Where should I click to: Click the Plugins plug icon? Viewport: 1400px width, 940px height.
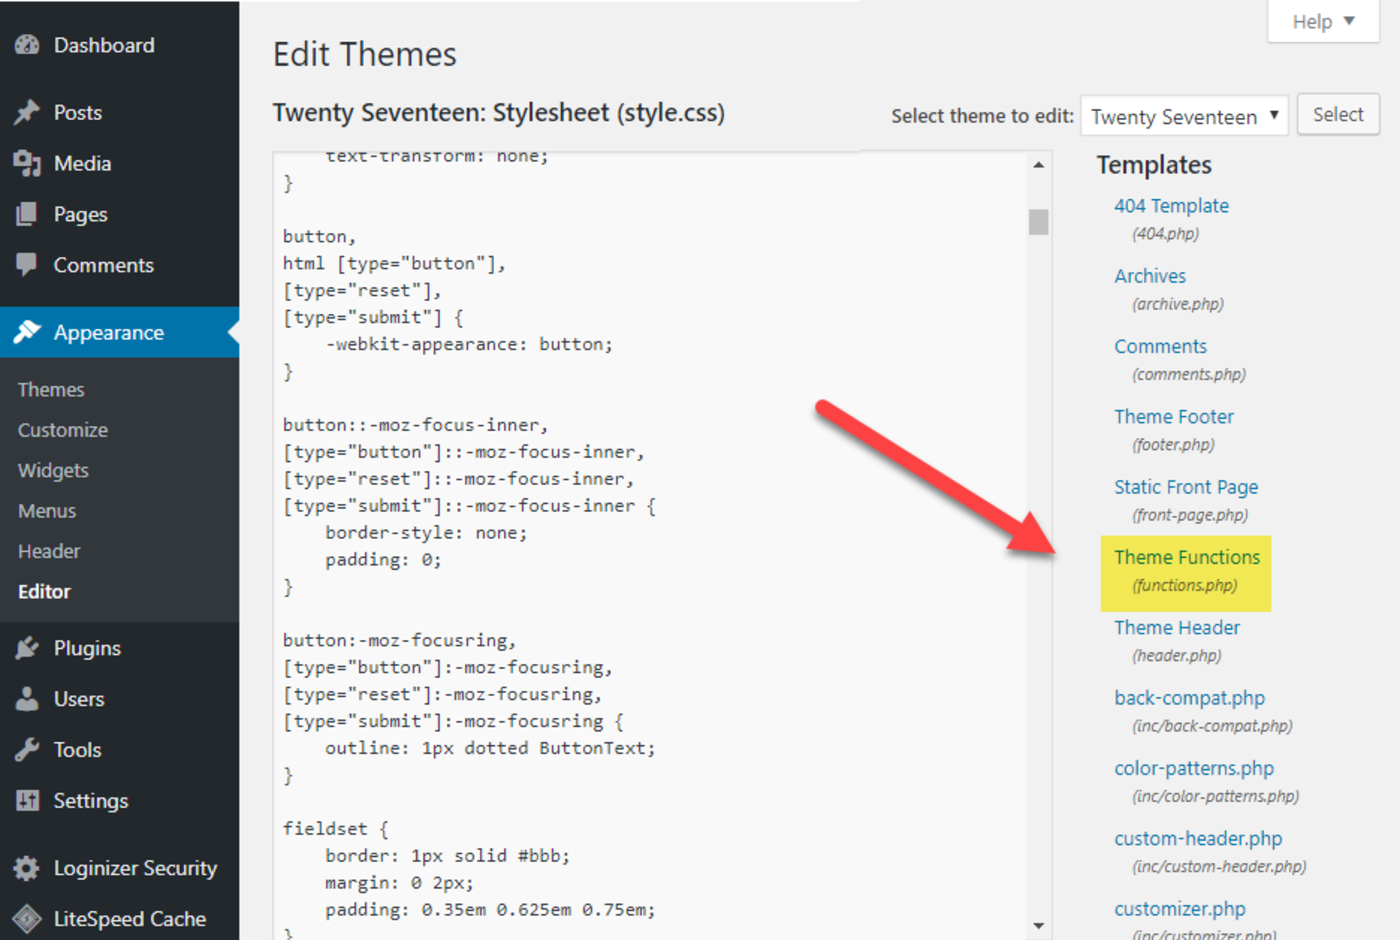tap(27, 648)
